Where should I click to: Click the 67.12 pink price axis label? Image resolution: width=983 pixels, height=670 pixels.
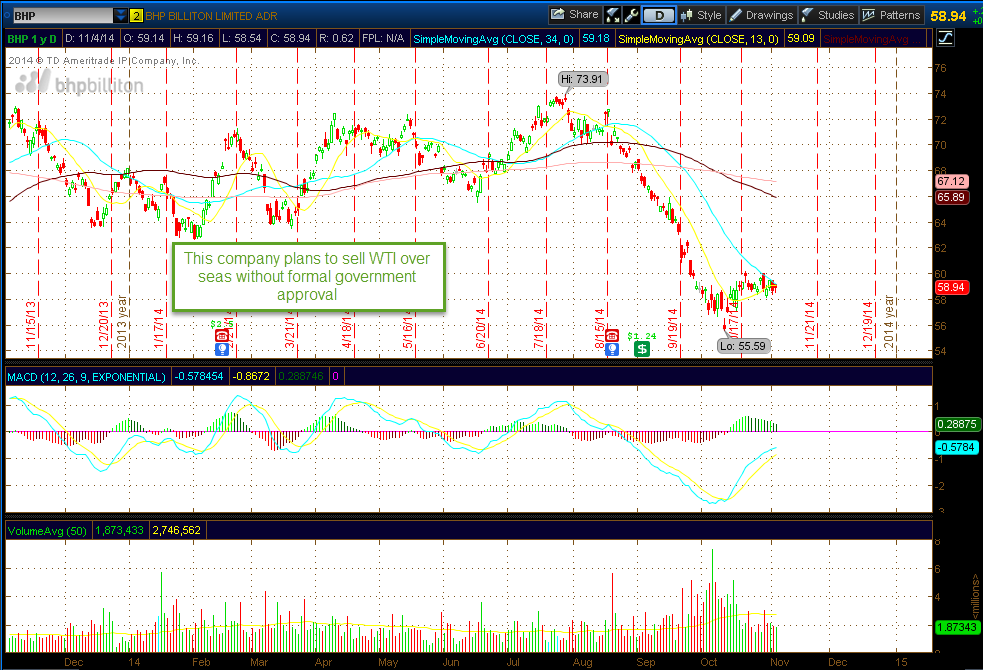(951, 182)
